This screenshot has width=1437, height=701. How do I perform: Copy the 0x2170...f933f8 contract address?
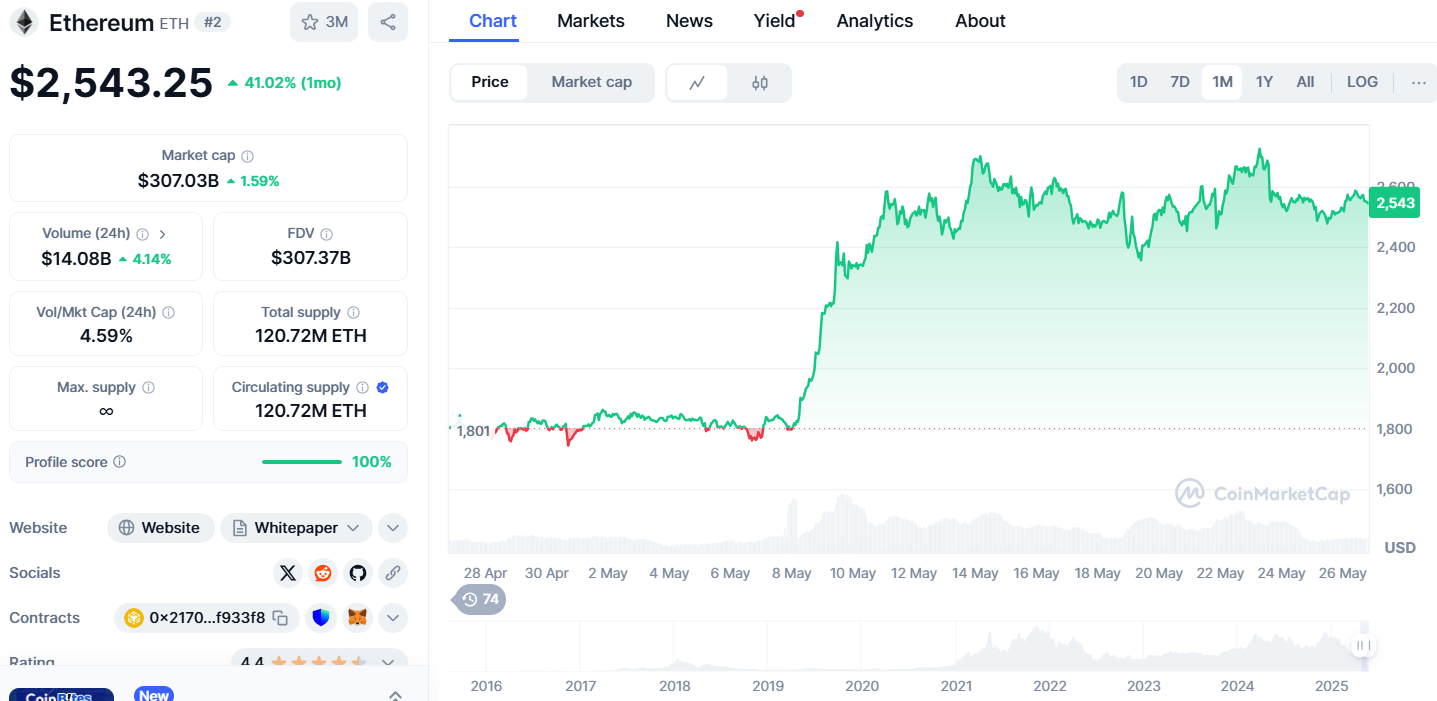[281, 618]
